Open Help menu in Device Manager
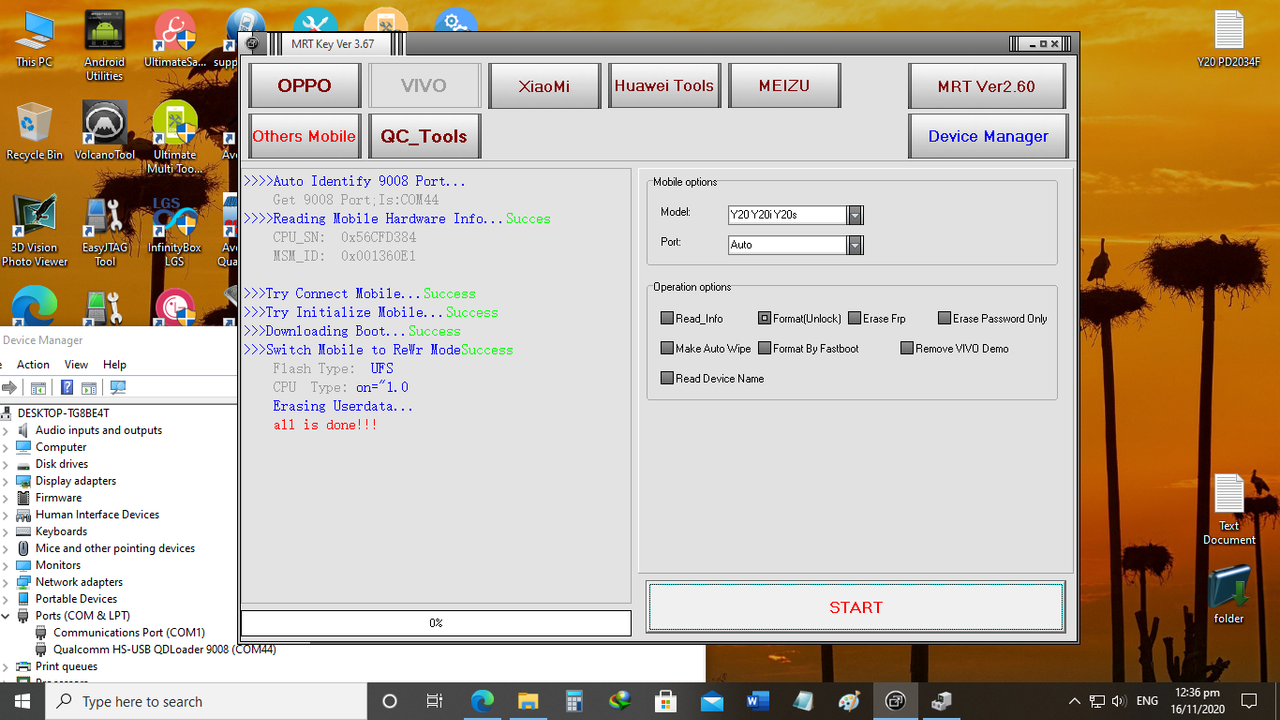Viewport: 1280px width, 720px height. coord(114,365)
